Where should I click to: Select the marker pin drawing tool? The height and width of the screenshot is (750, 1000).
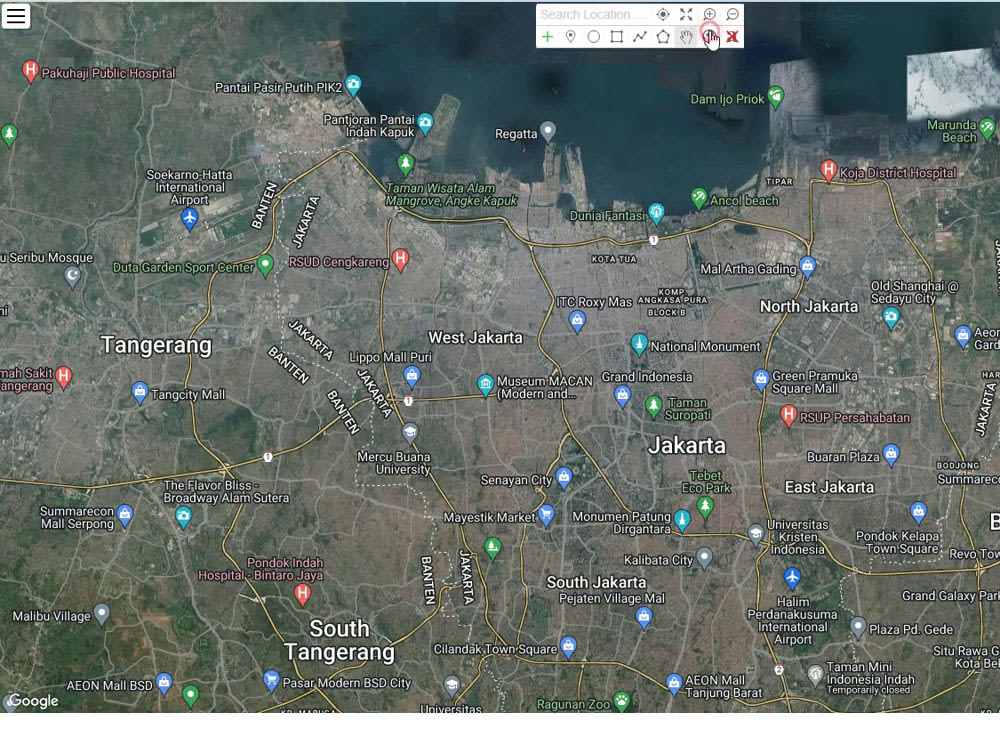click(571, 37)
